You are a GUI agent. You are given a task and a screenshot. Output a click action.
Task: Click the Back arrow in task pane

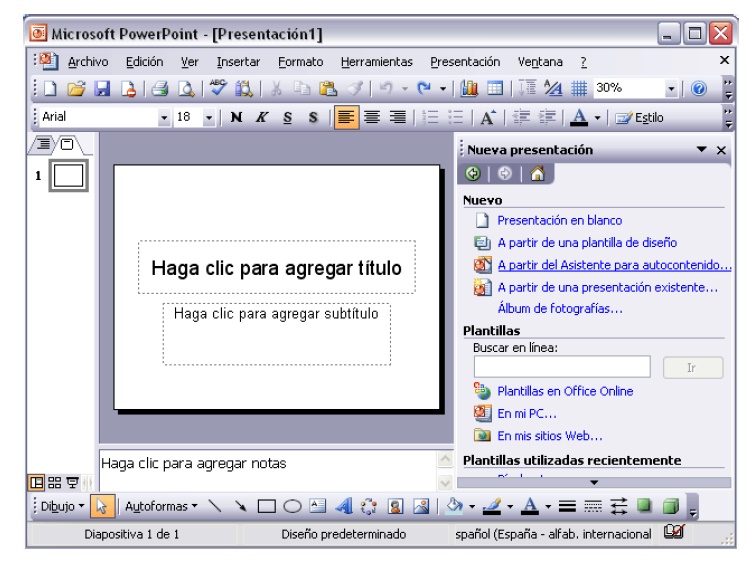473,174
